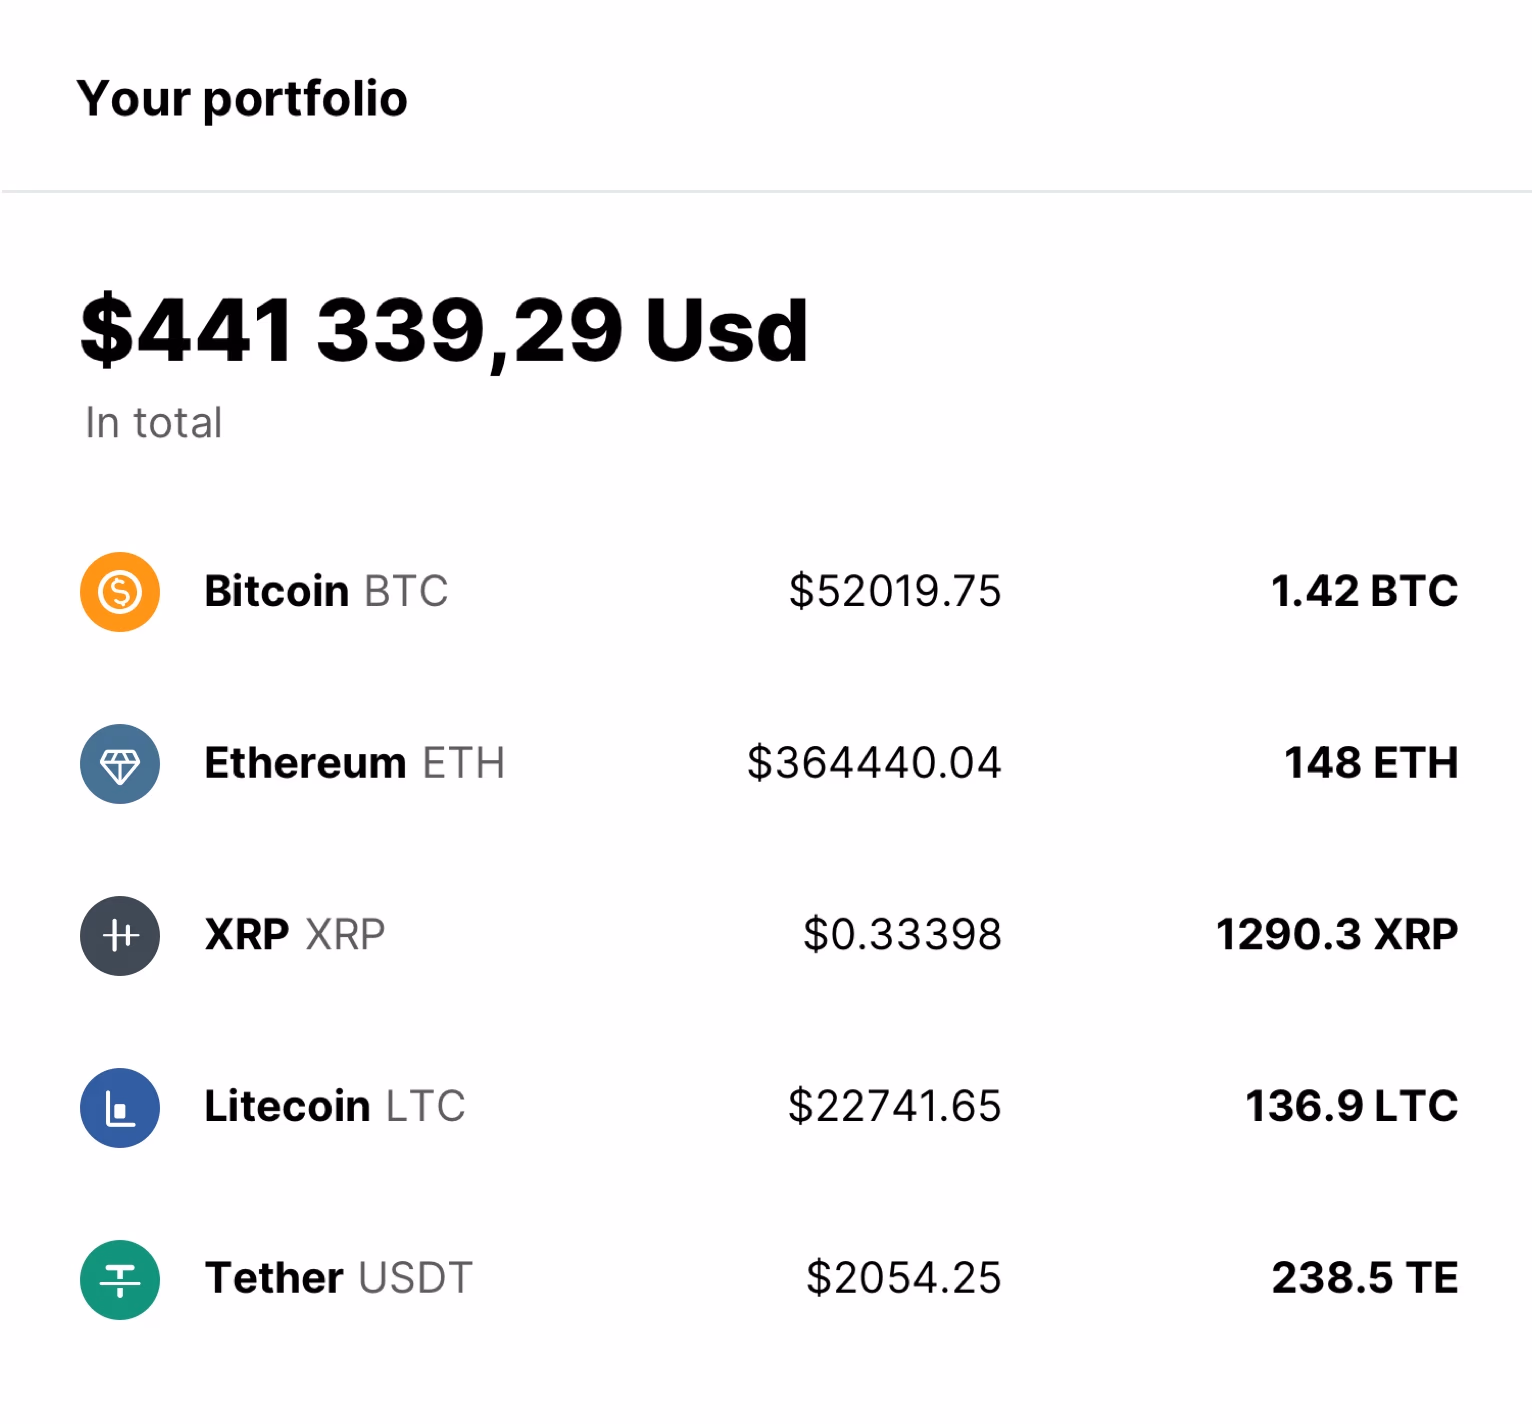This screenshot has height=1424, width=1532.
Task: Click the Your portfolio heading
Action: [242, 98]
